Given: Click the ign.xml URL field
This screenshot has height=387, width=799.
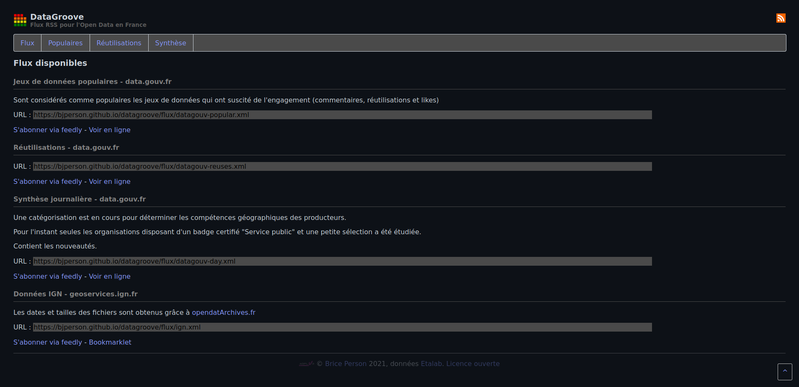Looking at the screenshot, I should point(342,327).
